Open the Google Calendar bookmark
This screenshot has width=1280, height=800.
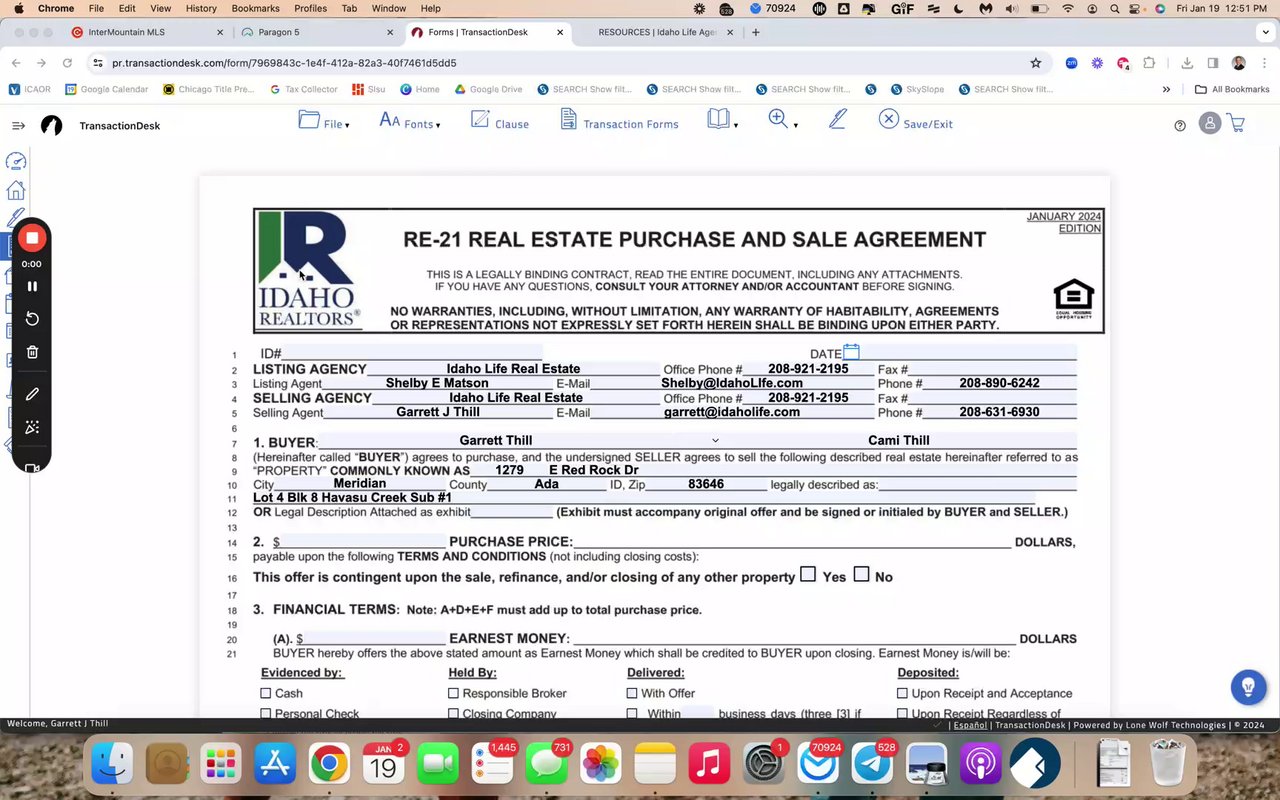106,89
